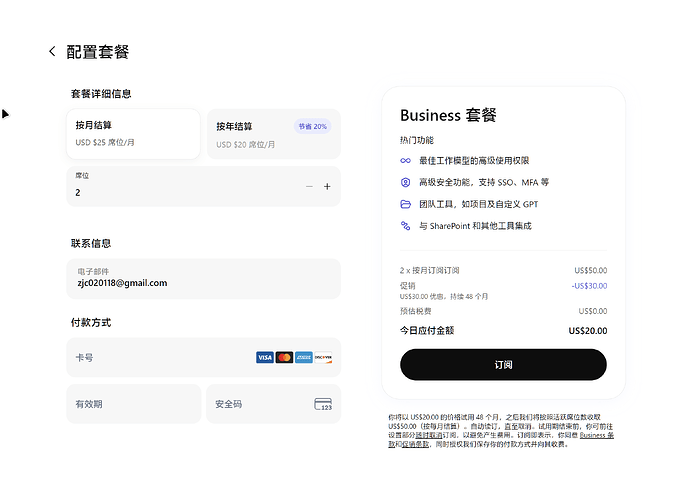
Task: Focus the 安全码 security code field
Action: tap(273, 404)
